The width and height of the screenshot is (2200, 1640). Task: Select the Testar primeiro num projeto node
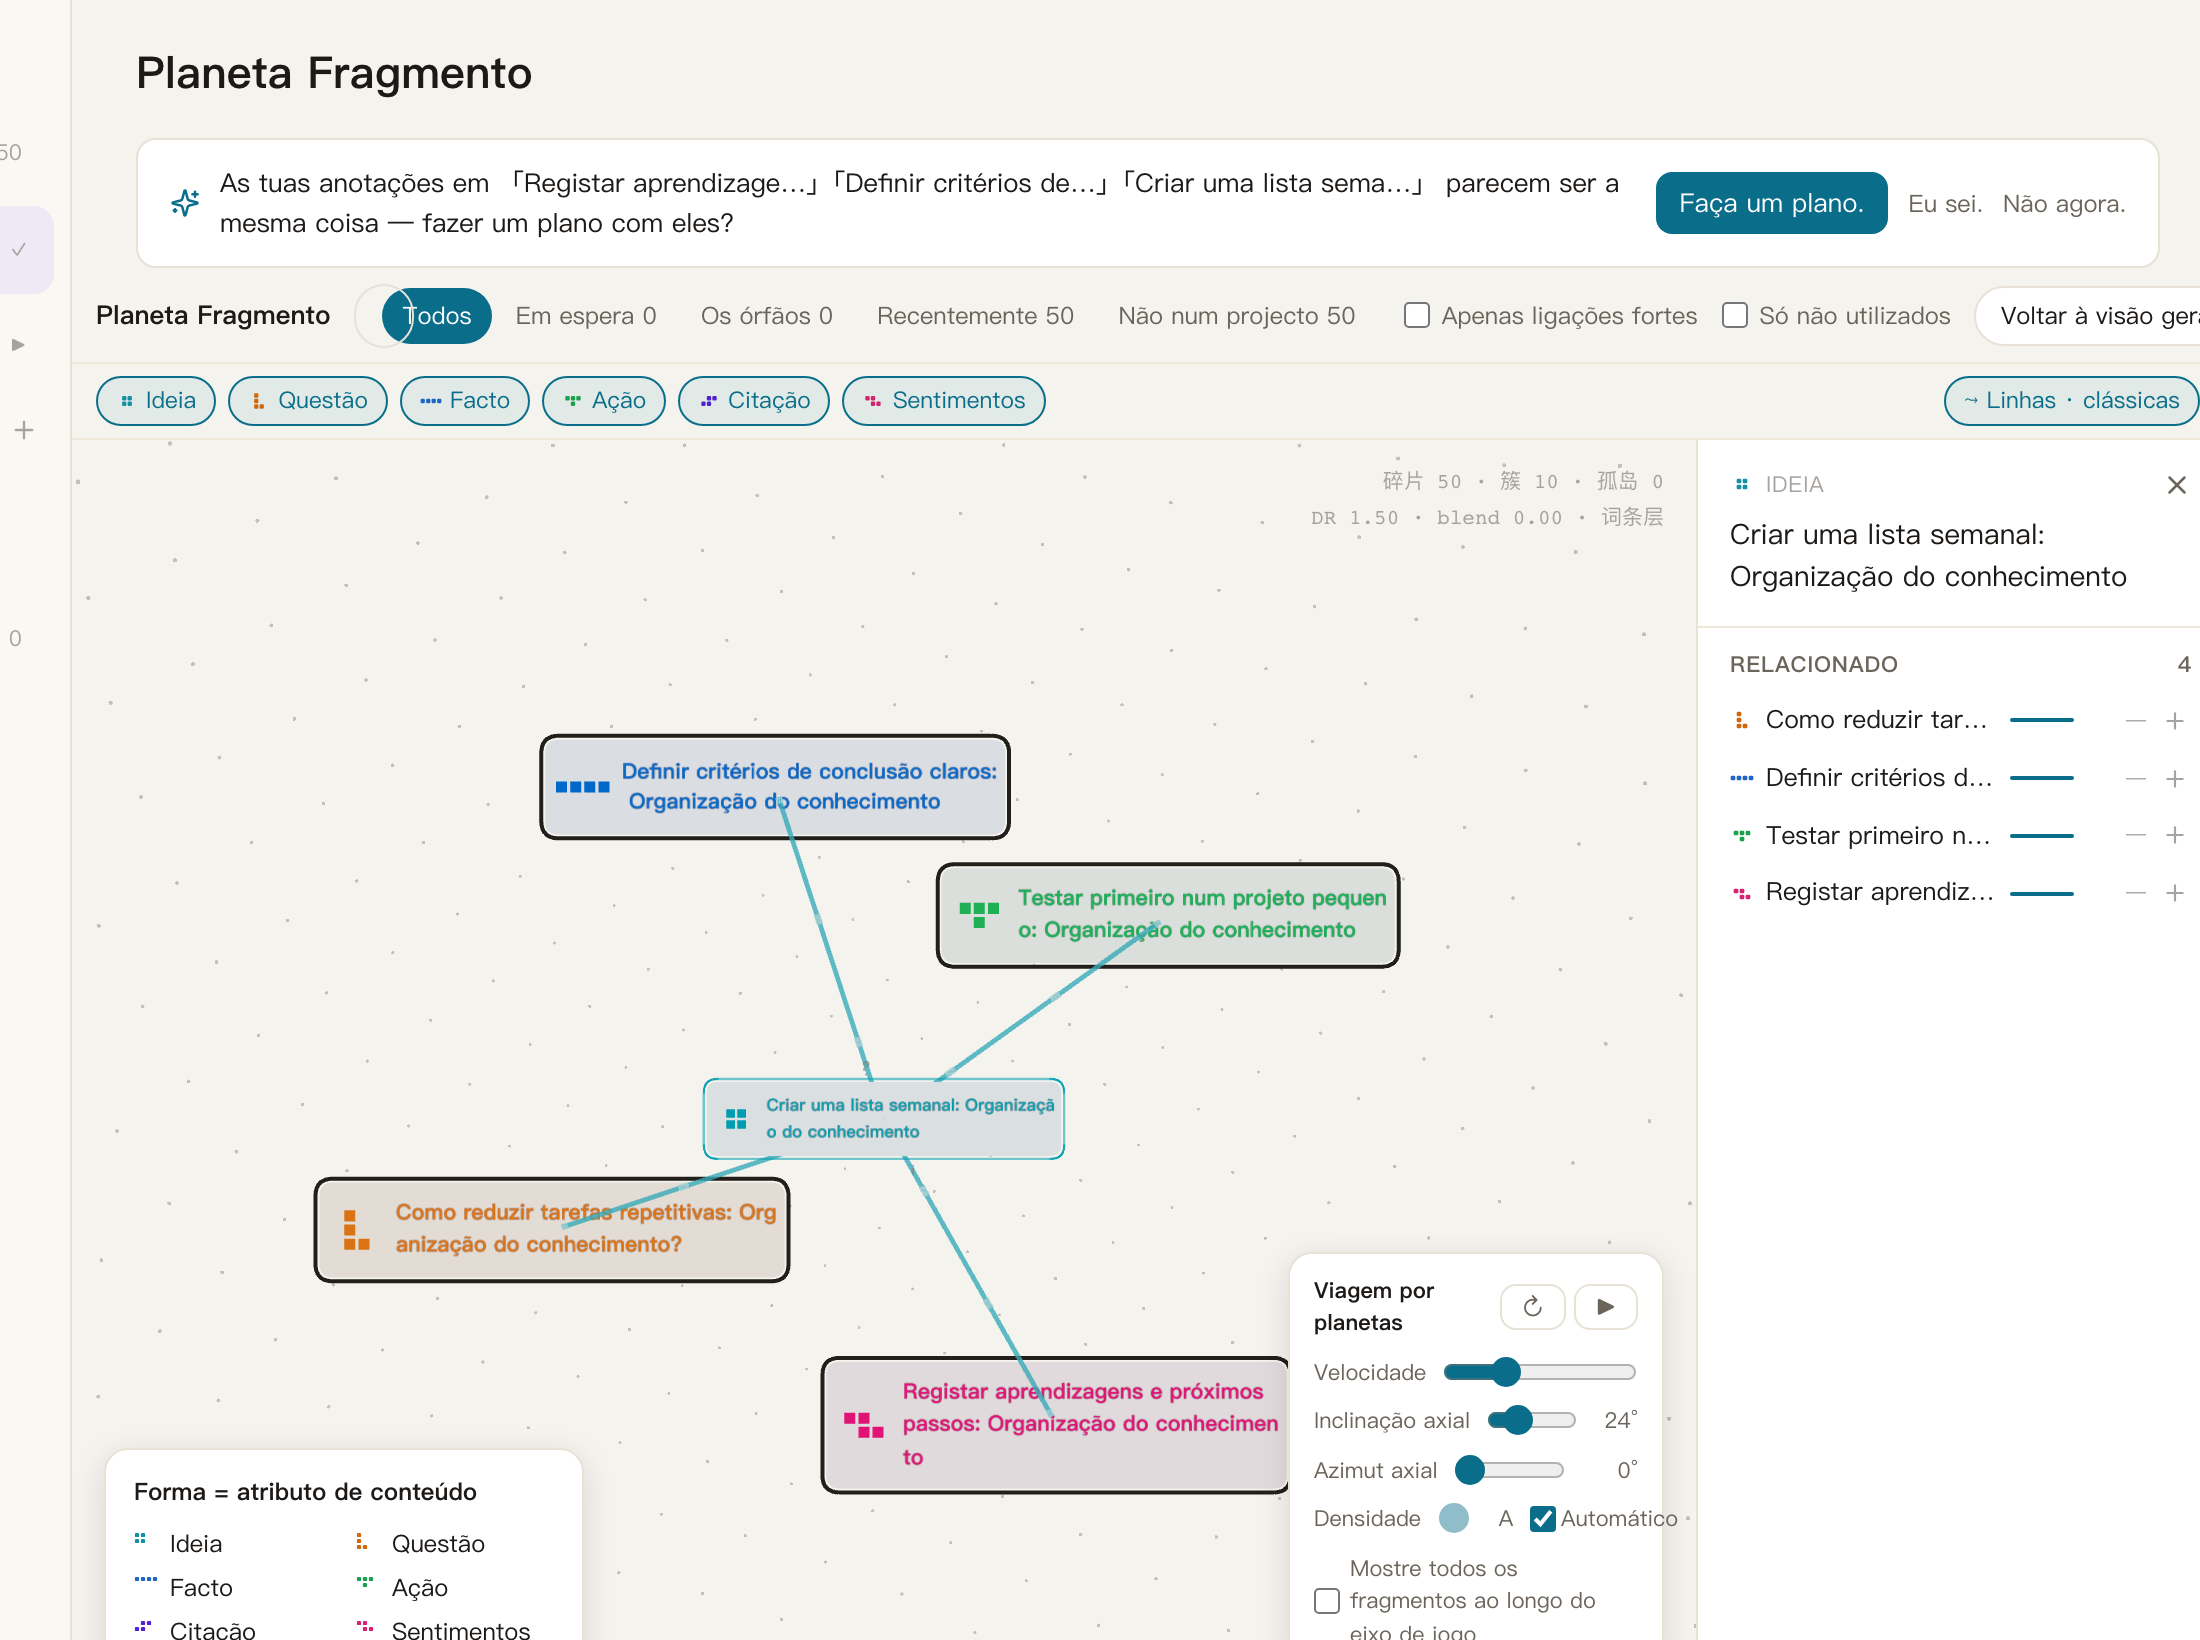pos(1168,914)
